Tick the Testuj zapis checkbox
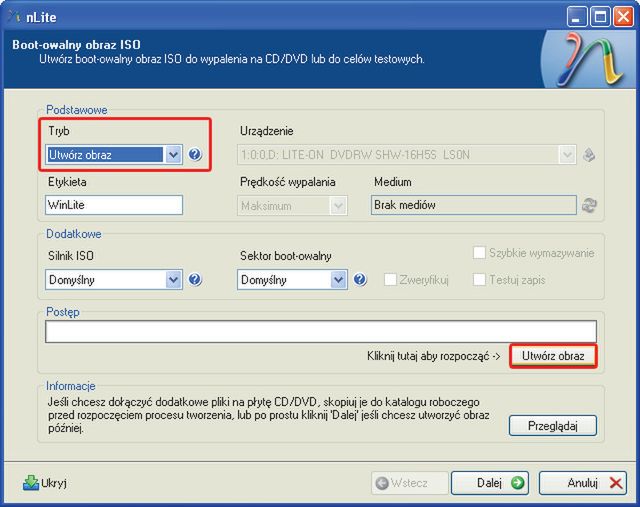The height and width of the screenshot is (507, 640). 479,280
